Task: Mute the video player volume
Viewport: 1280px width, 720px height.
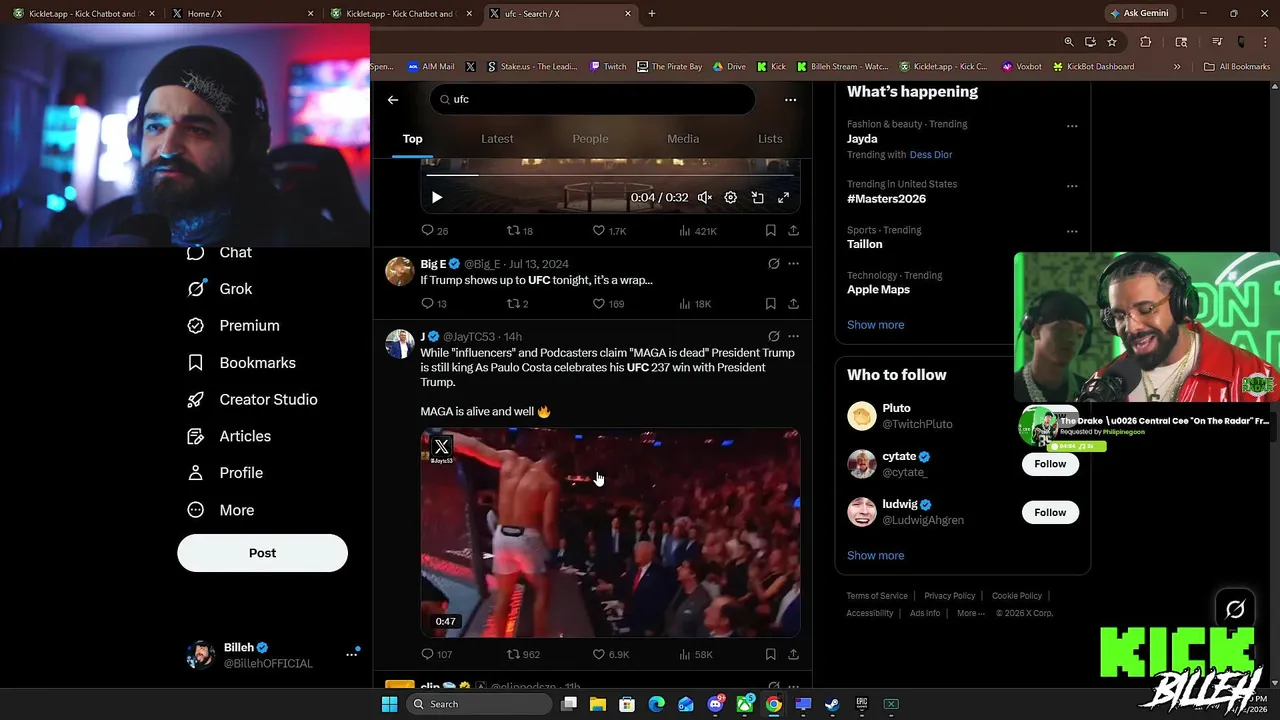Action: click(x=705, y=198)
